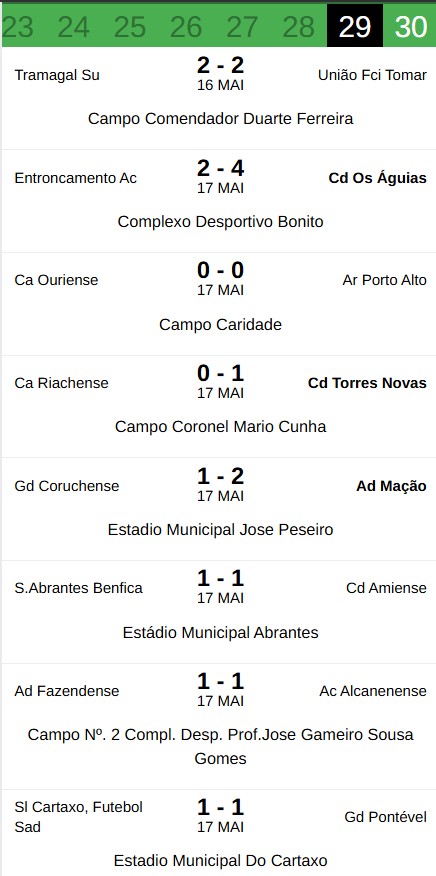Select matchday 24 tab

74,26
